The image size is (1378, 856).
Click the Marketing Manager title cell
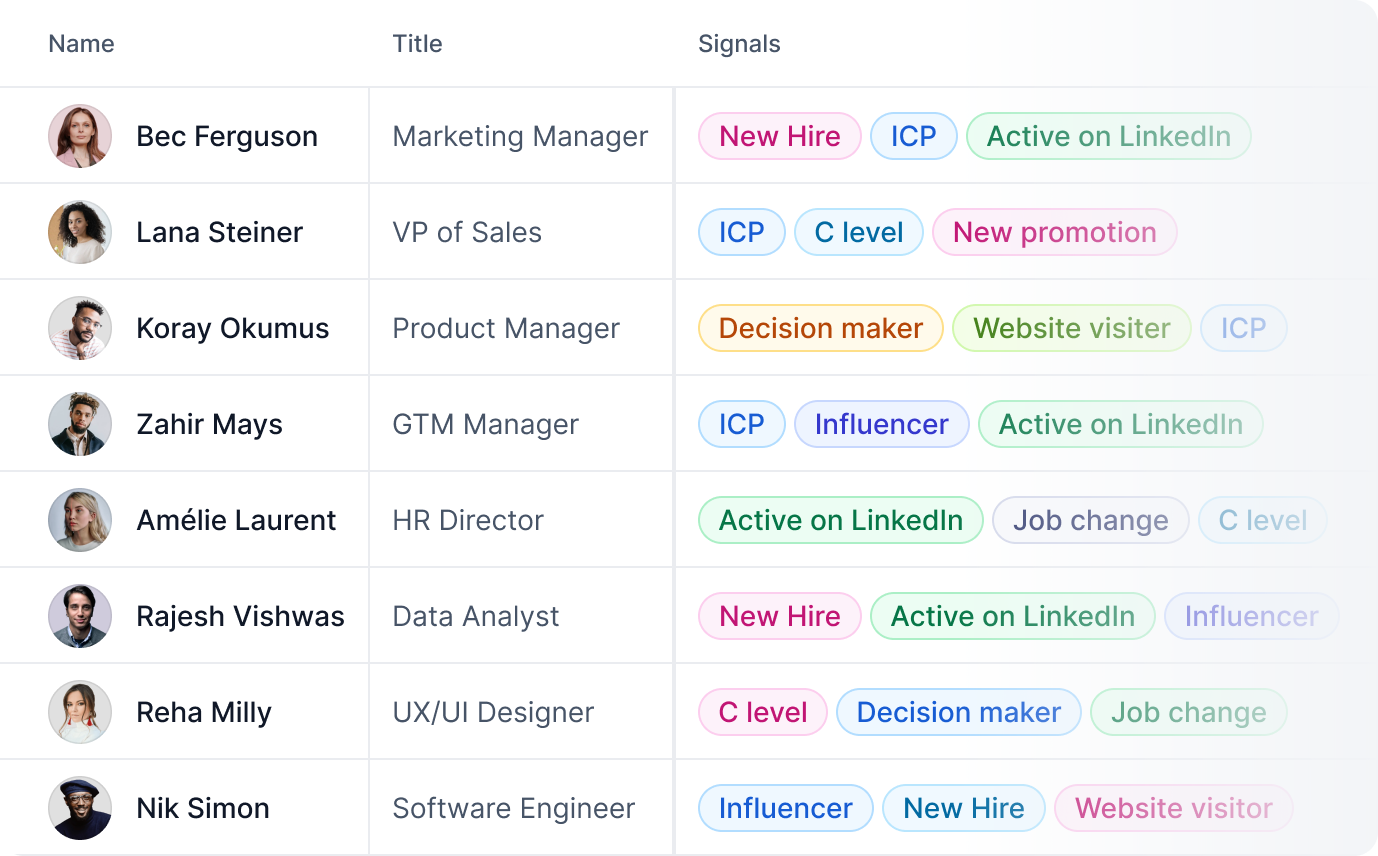pyautogui.click(x=520, y=136)
